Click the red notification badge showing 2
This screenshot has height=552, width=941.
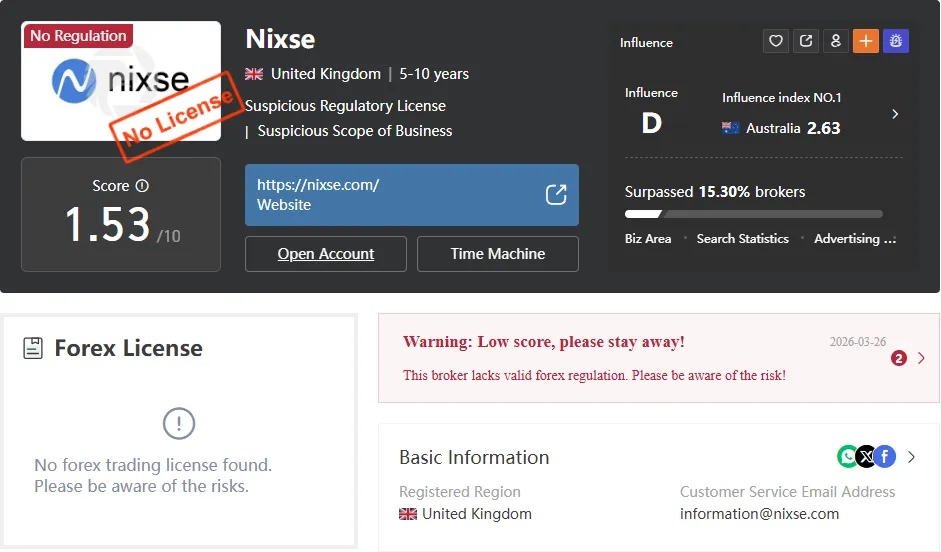pos(898,358)
